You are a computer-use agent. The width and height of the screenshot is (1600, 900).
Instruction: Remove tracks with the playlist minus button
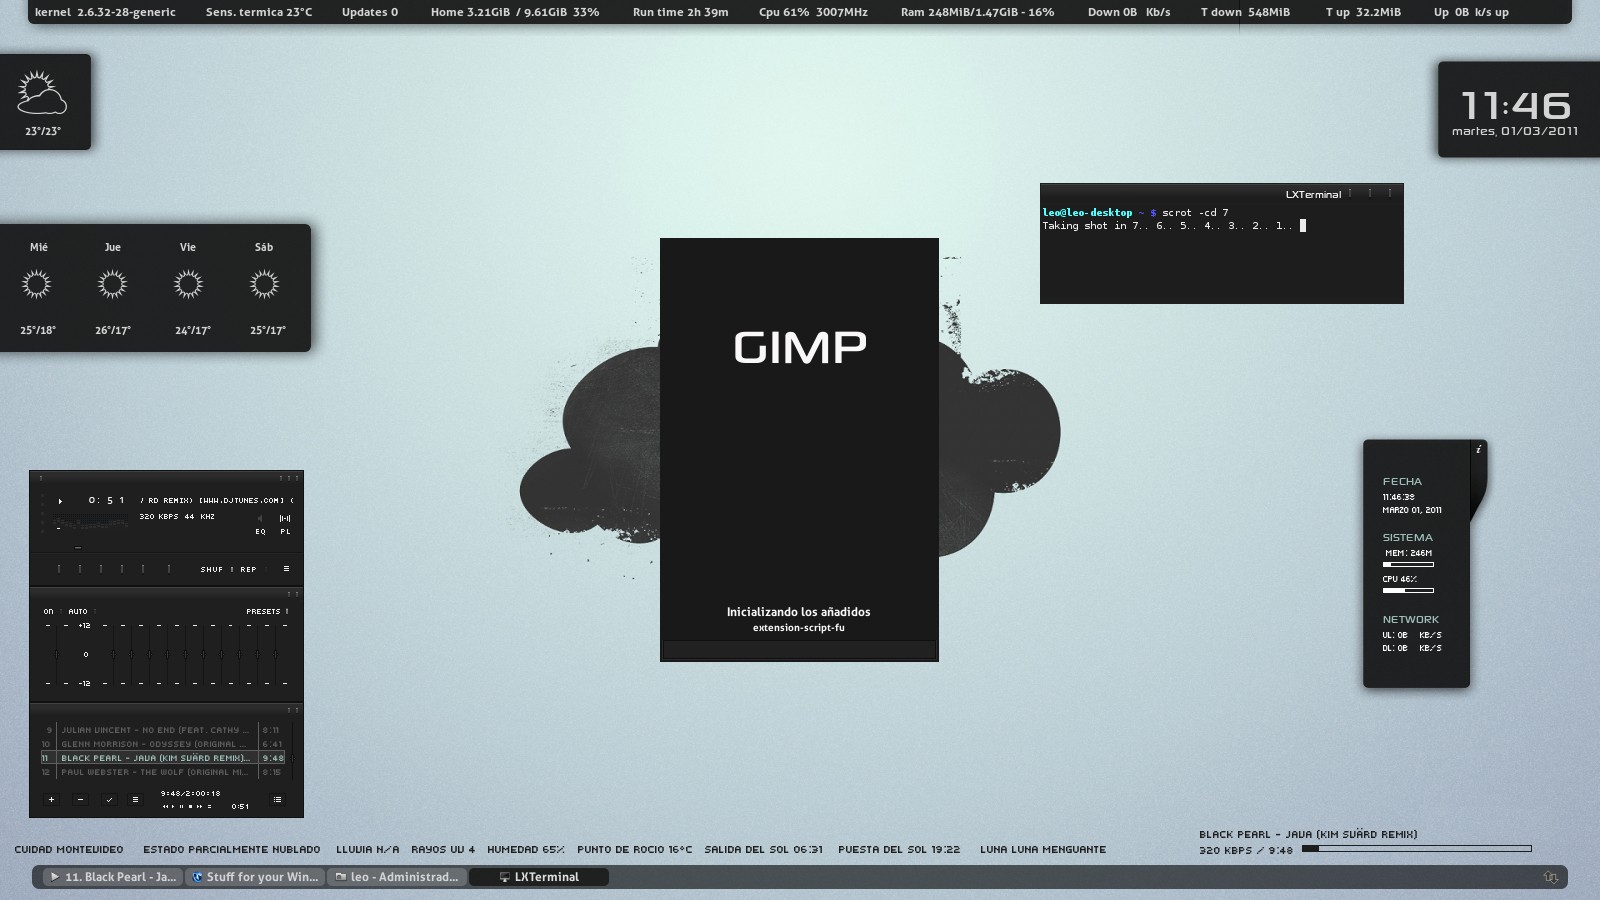point(80,800)
